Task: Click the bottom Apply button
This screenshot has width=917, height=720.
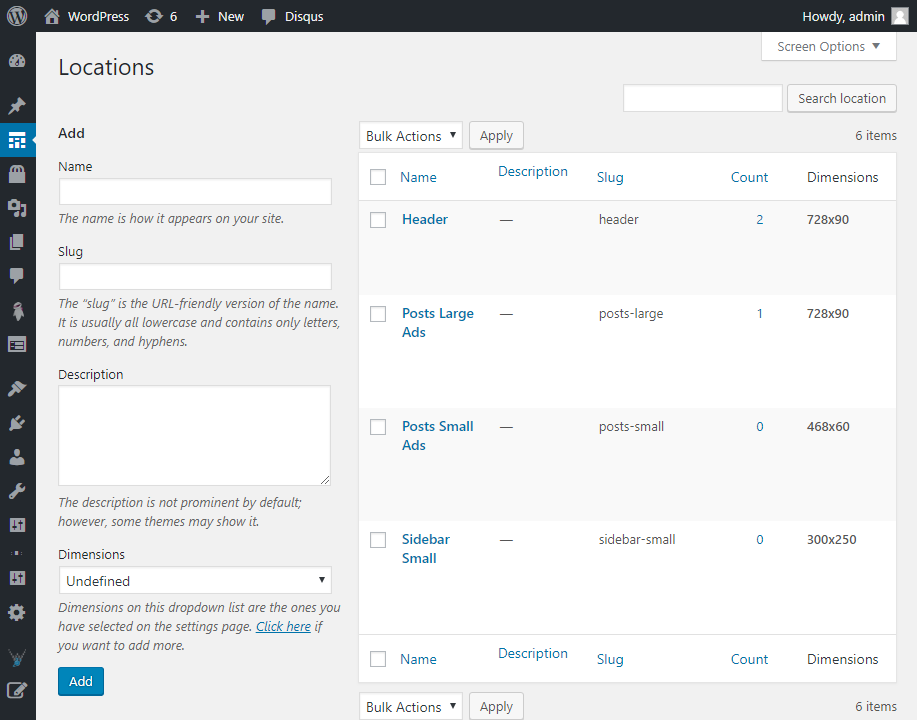Action: pyautogui.click(x=496, y=707)
